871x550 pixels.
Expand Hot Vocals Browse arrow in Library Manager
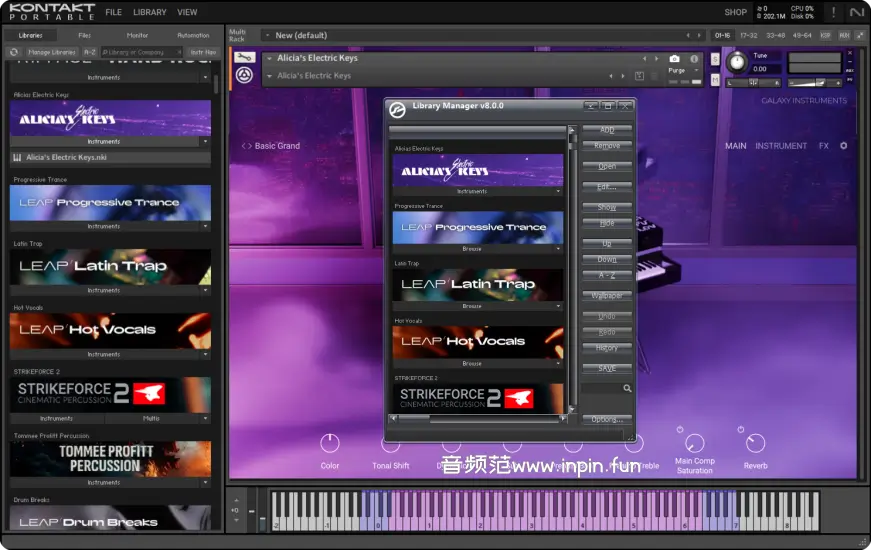[558, 364]
